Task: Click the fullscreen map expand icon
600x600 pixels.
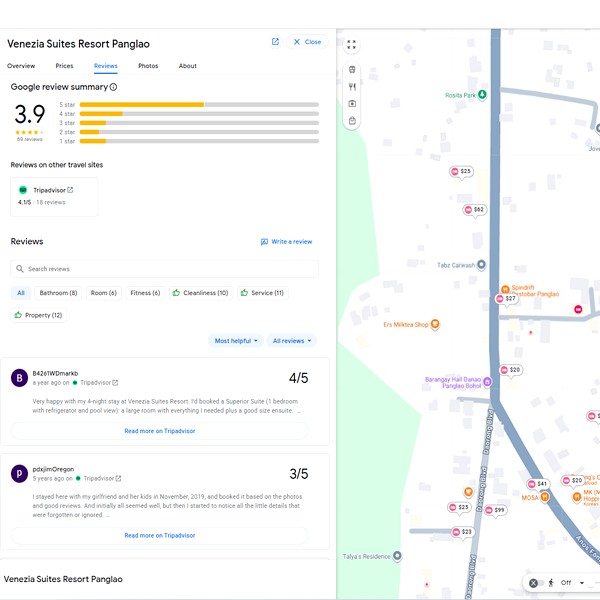Action: click(x=352, y=45)
